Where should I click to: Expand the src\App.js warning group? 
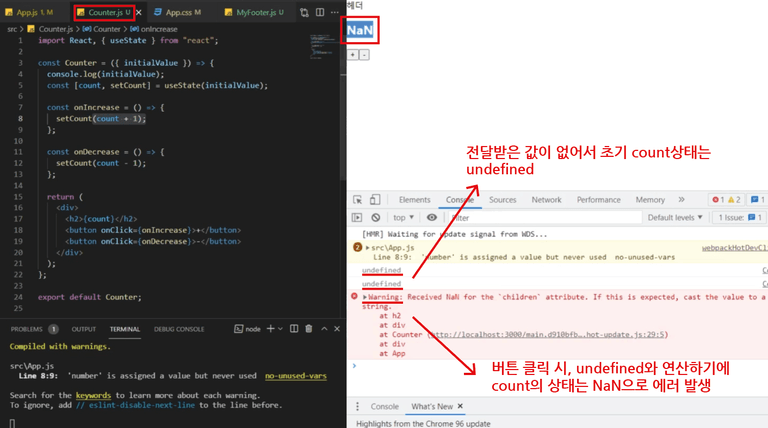coord(368,248)
